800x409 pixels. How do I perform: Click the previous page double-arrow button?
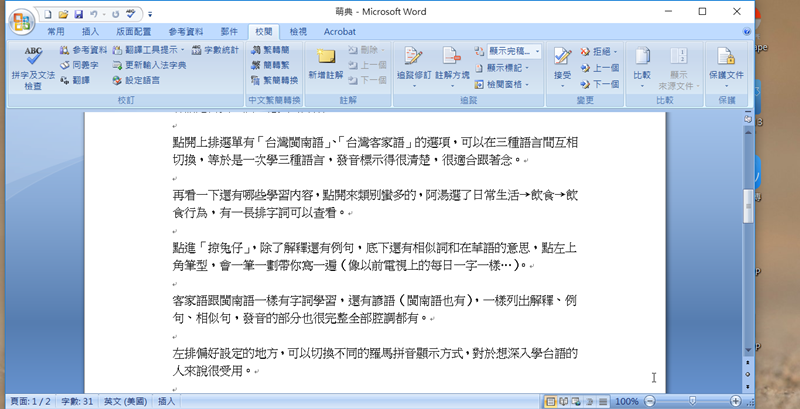(x=748, y=363)
